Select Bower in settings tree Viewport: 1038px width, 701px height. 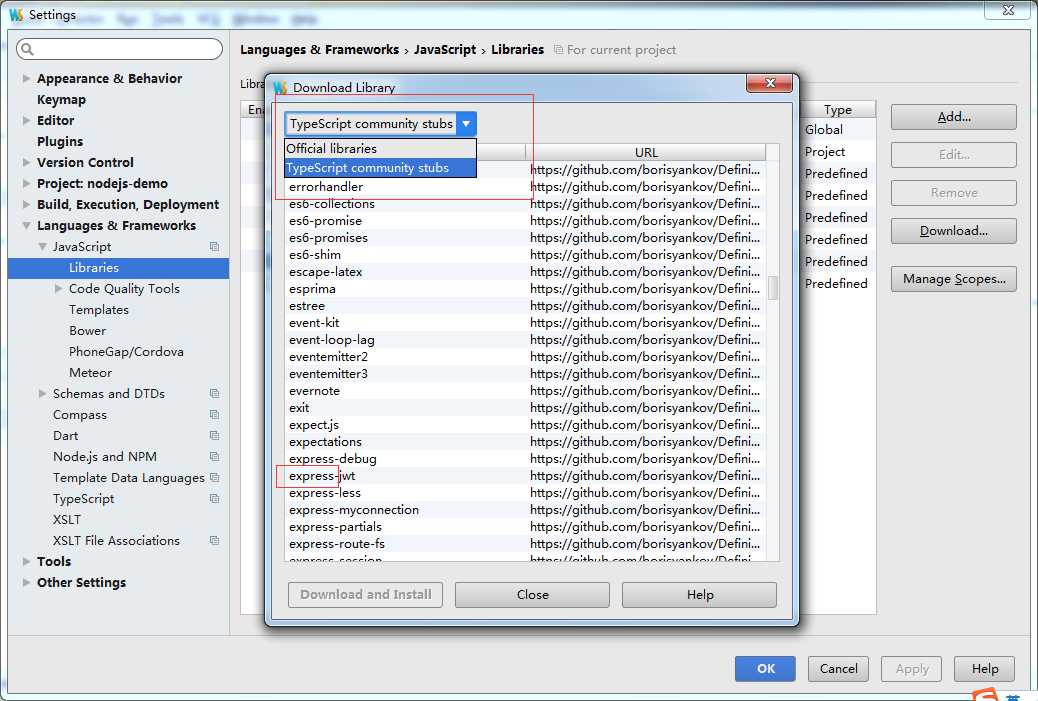pos(87,330)
